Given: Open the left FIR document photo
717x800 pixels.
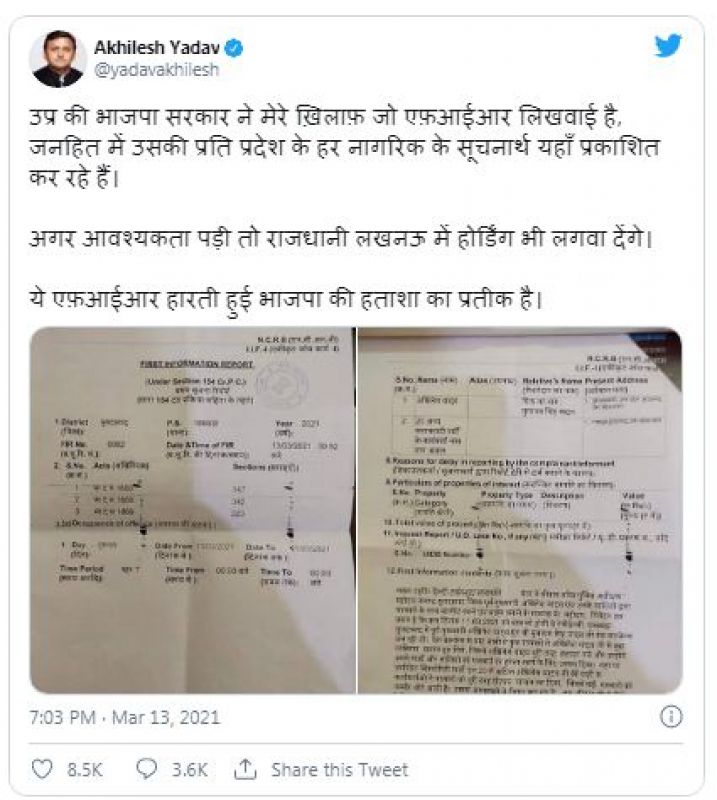Looking at the screenshot, I should click(x=192, y=510).
